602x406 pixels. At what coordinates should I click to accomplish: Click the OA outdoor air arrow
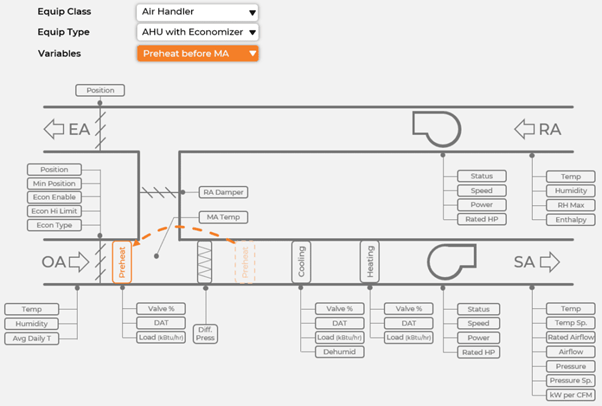coord(66,262)
